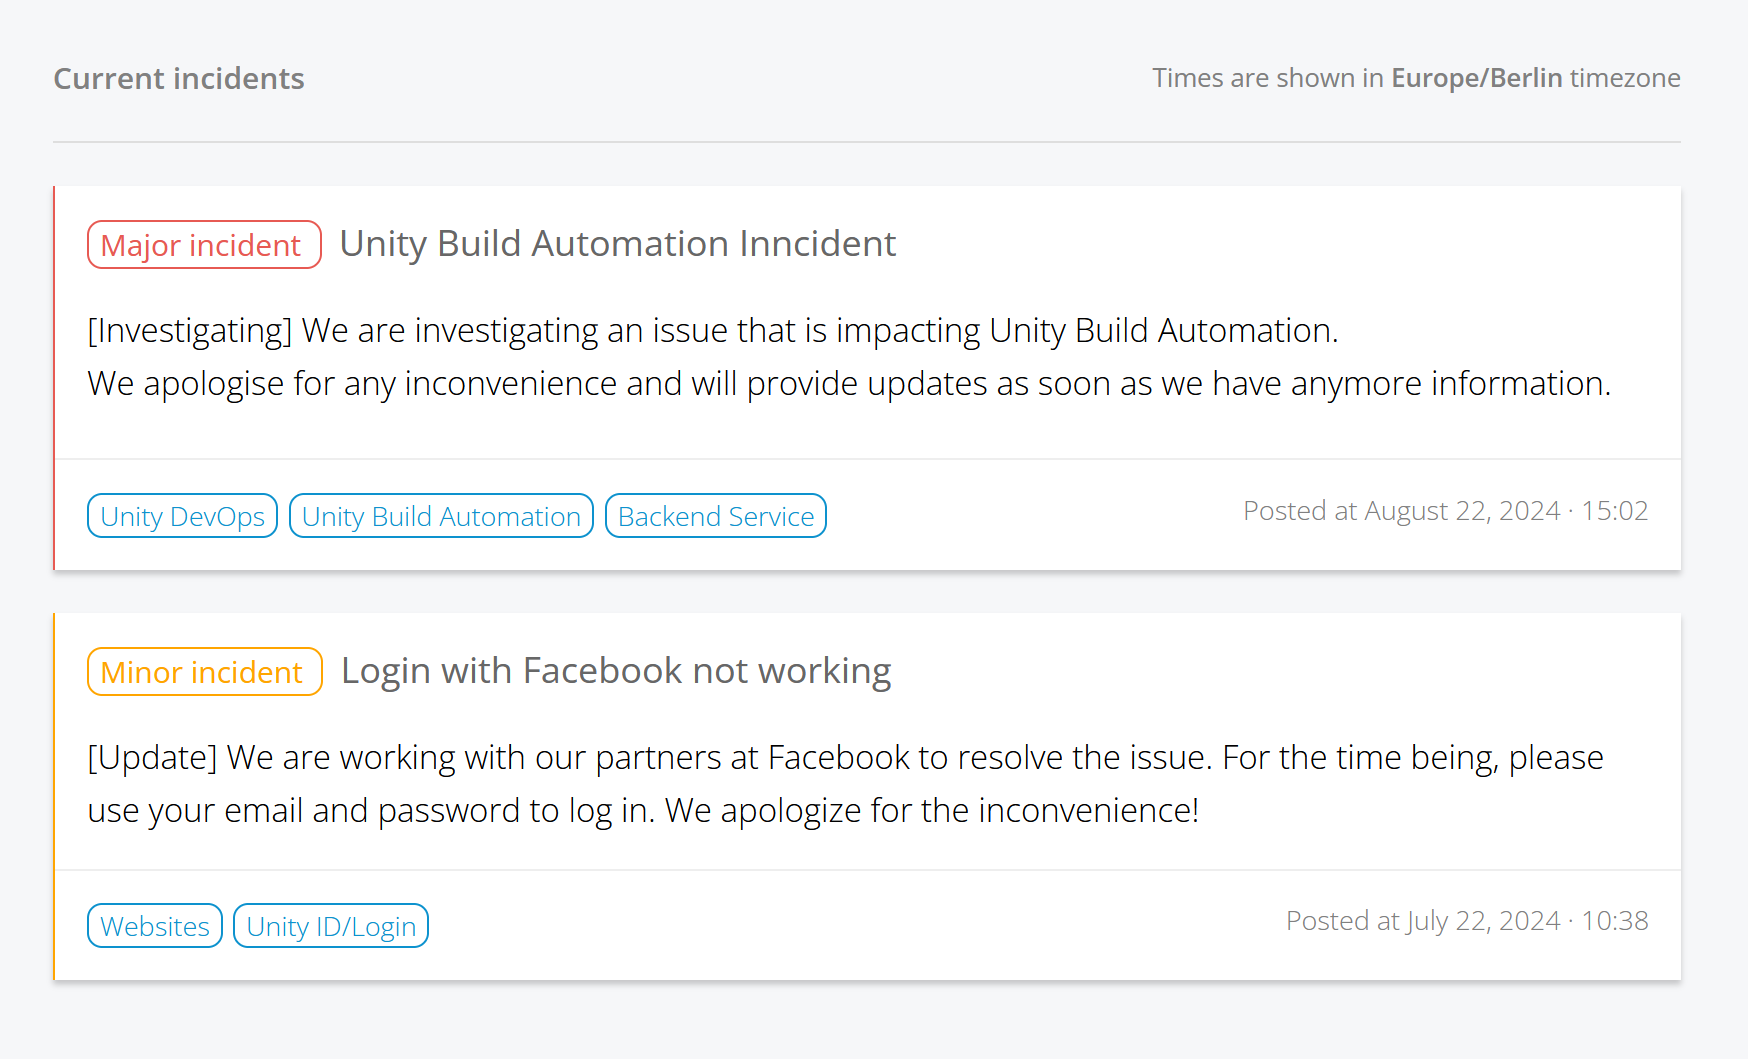Select the Unity ID/Login tag

[x=331, y=926]
